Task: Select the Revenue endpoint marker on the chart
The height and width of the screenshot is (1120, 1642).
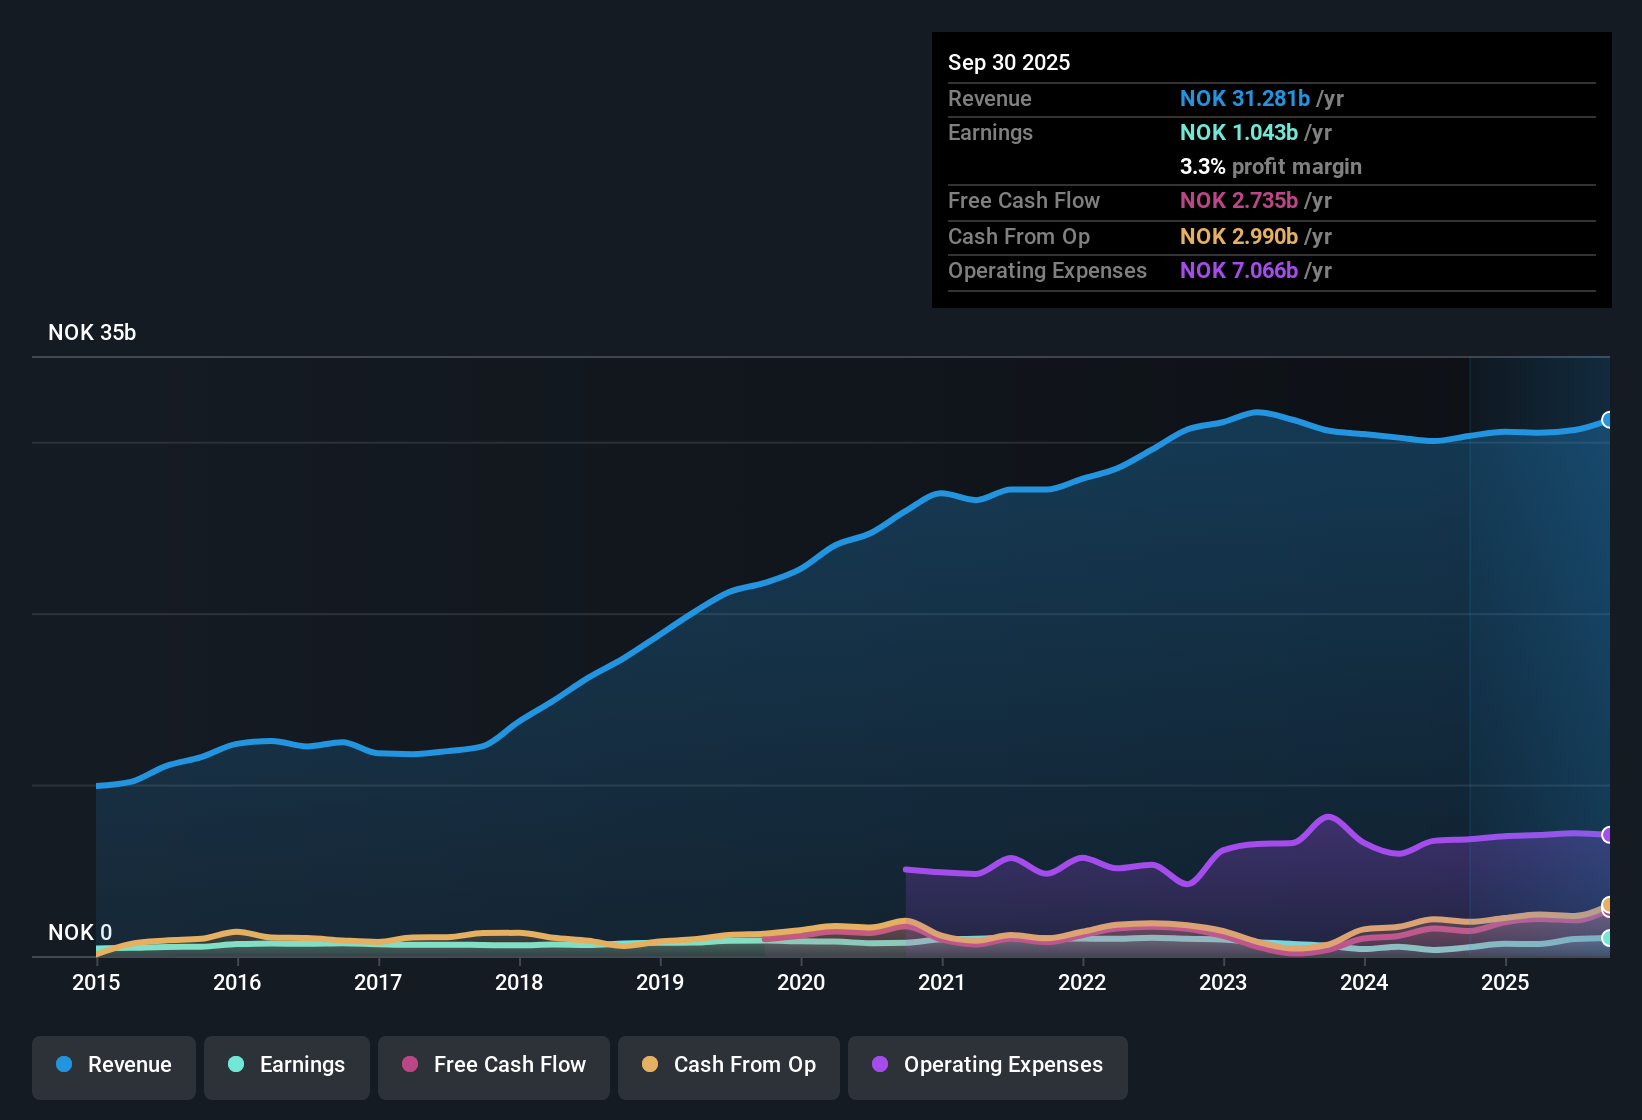Action: (1608, 420)
